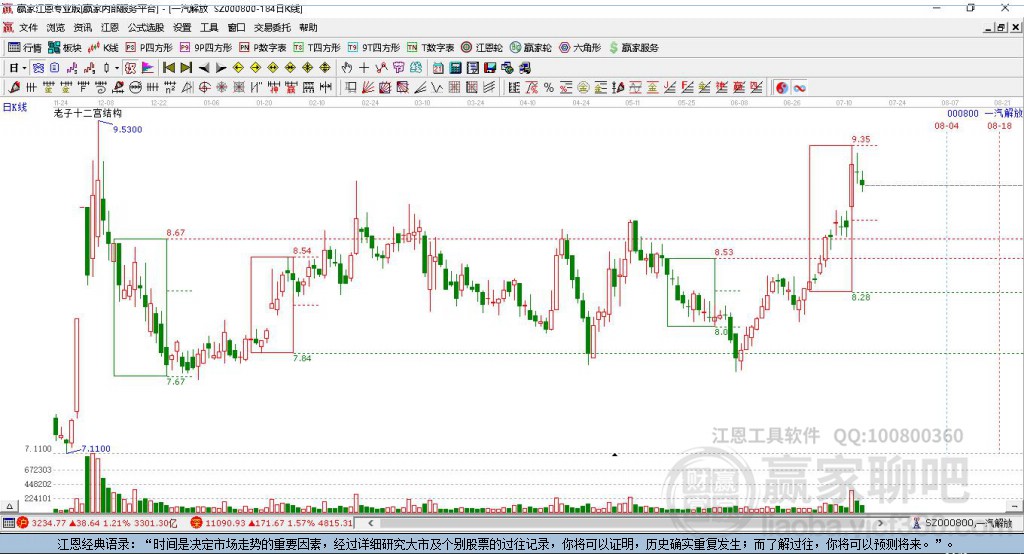Click the 沪 index 3234.77 status entry
Screen dimensions: 1024x554
pos(97,523)
